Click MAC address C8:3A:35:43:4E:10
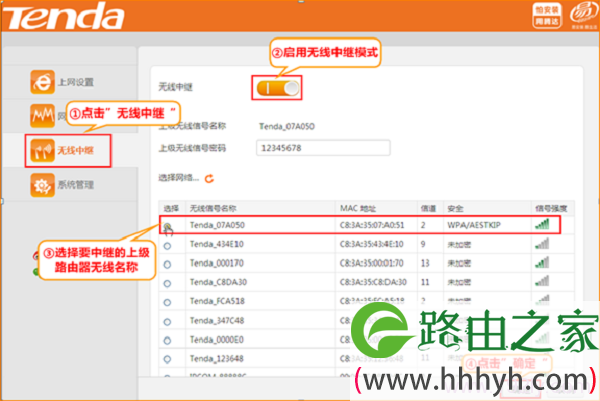 click(x=371, y=244)
